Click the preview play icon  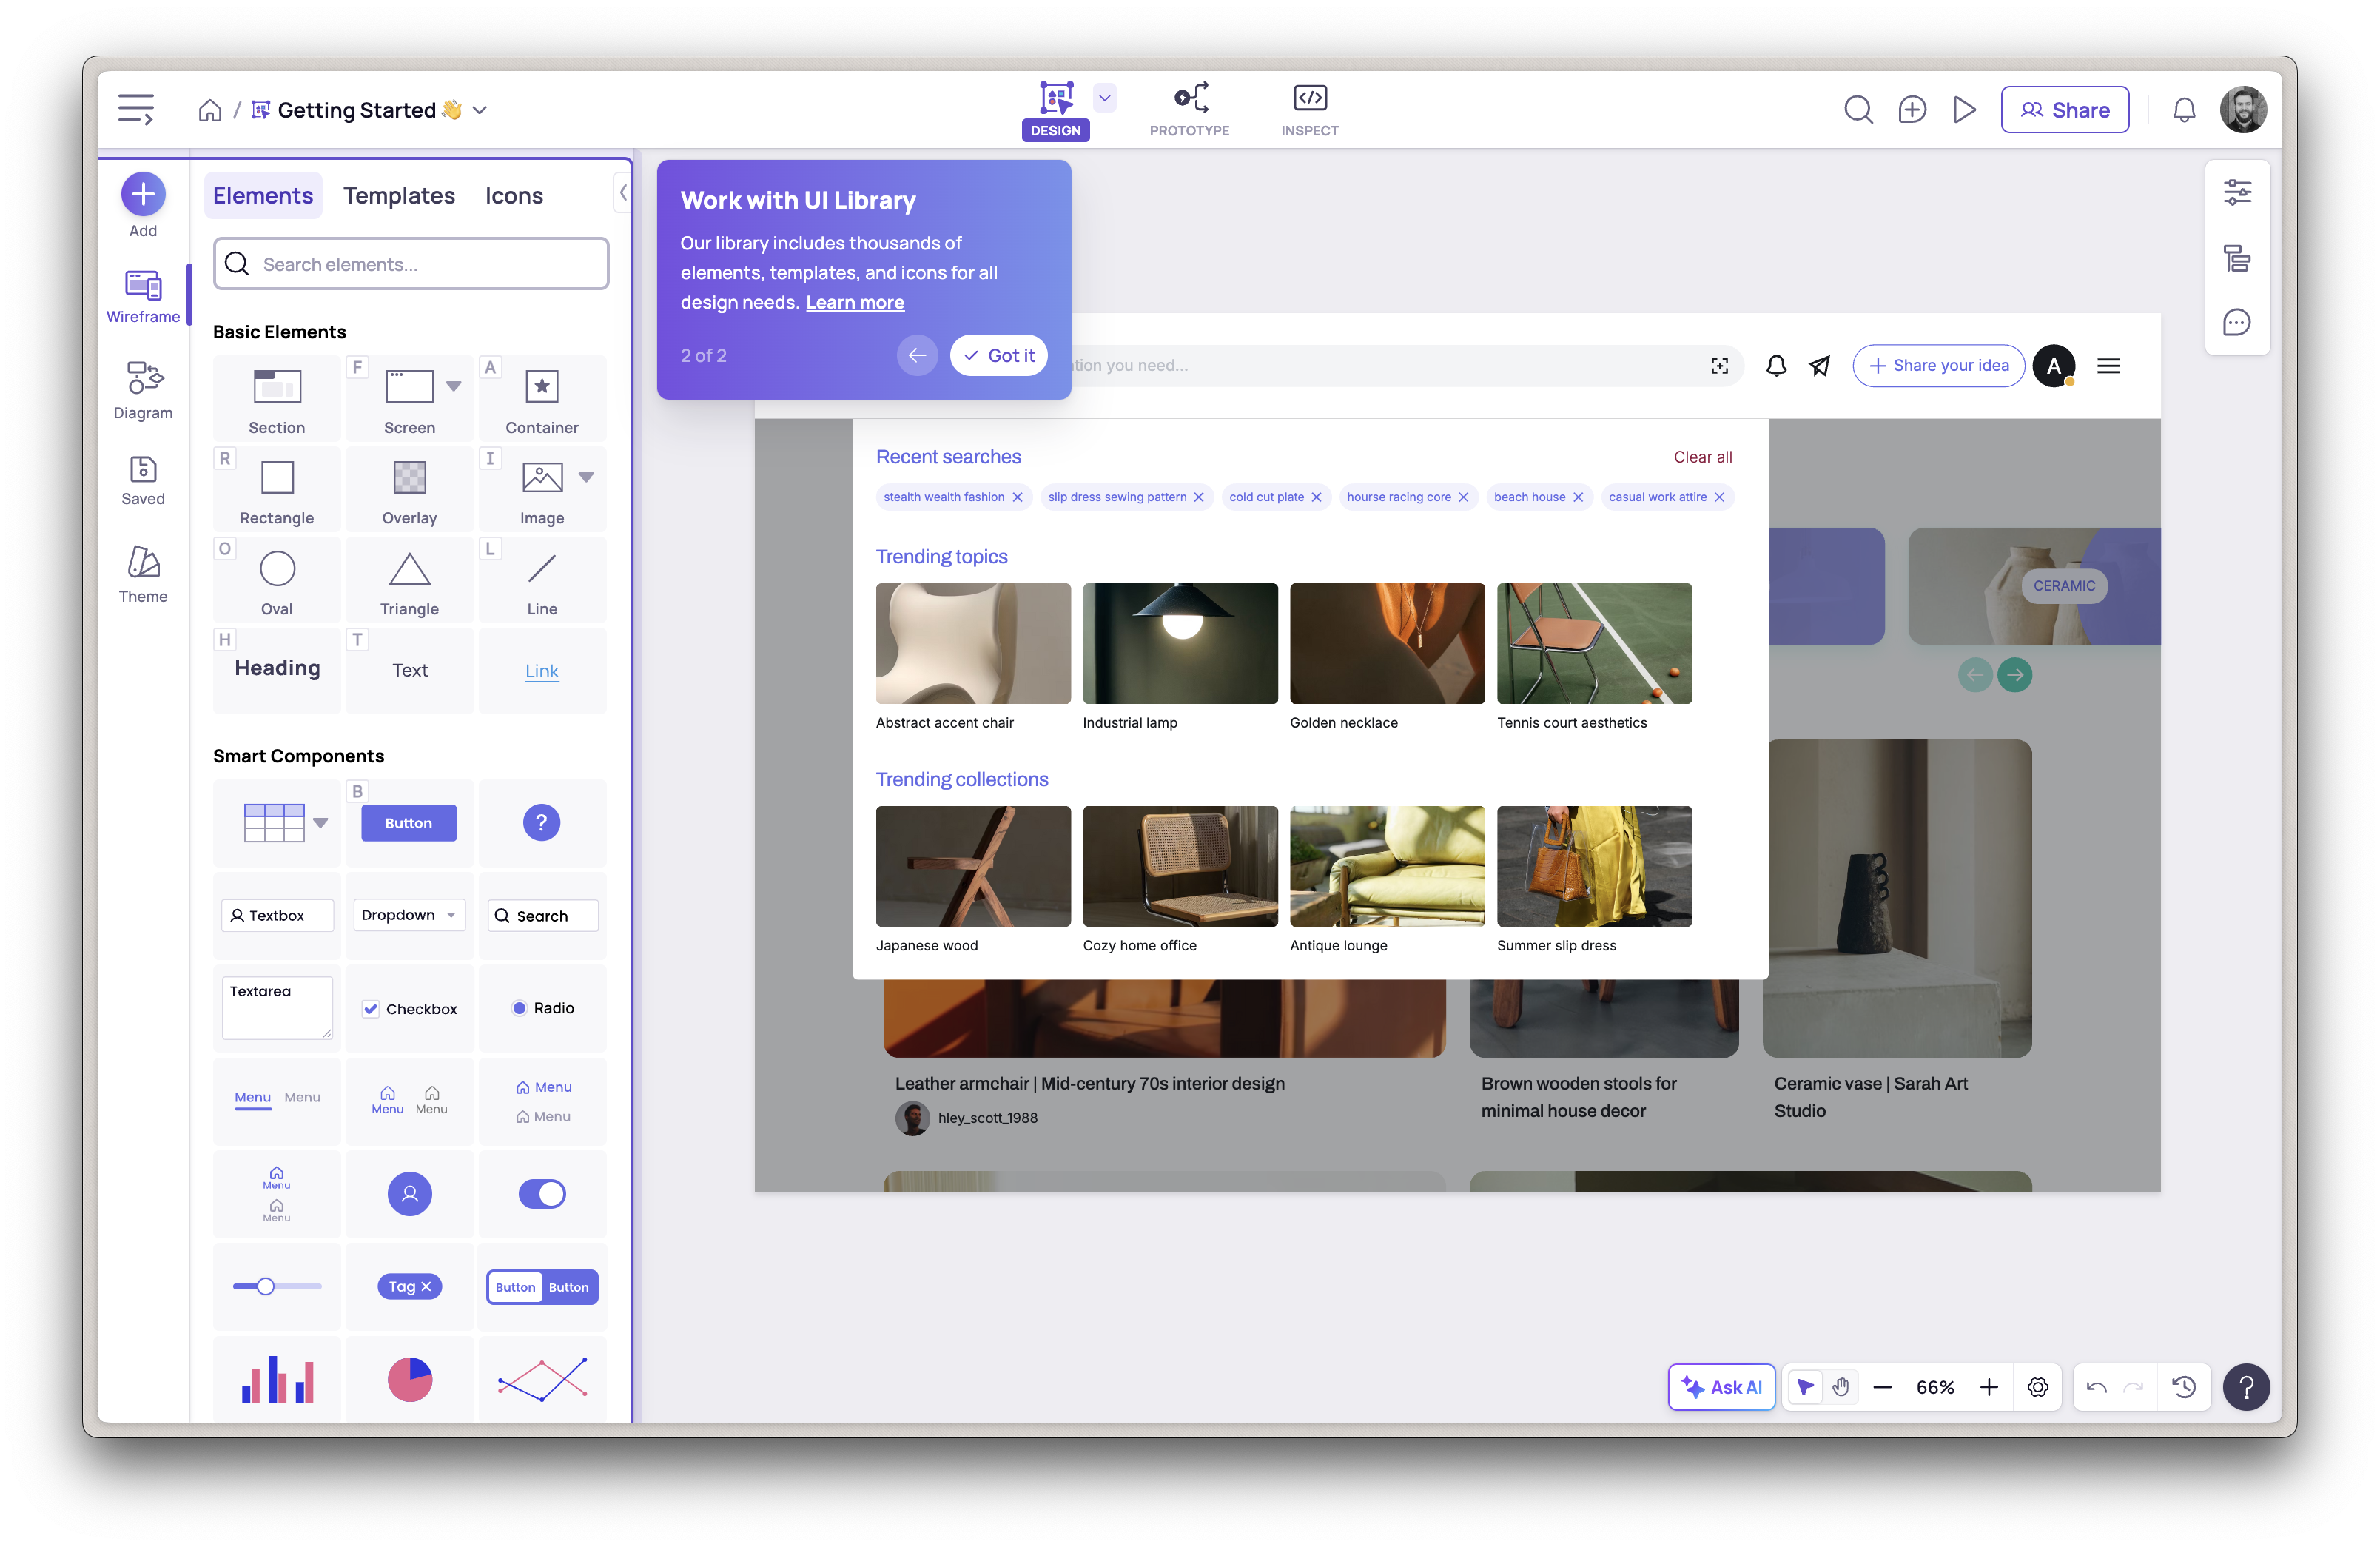pyautogui.click(x=1964, y=110)
